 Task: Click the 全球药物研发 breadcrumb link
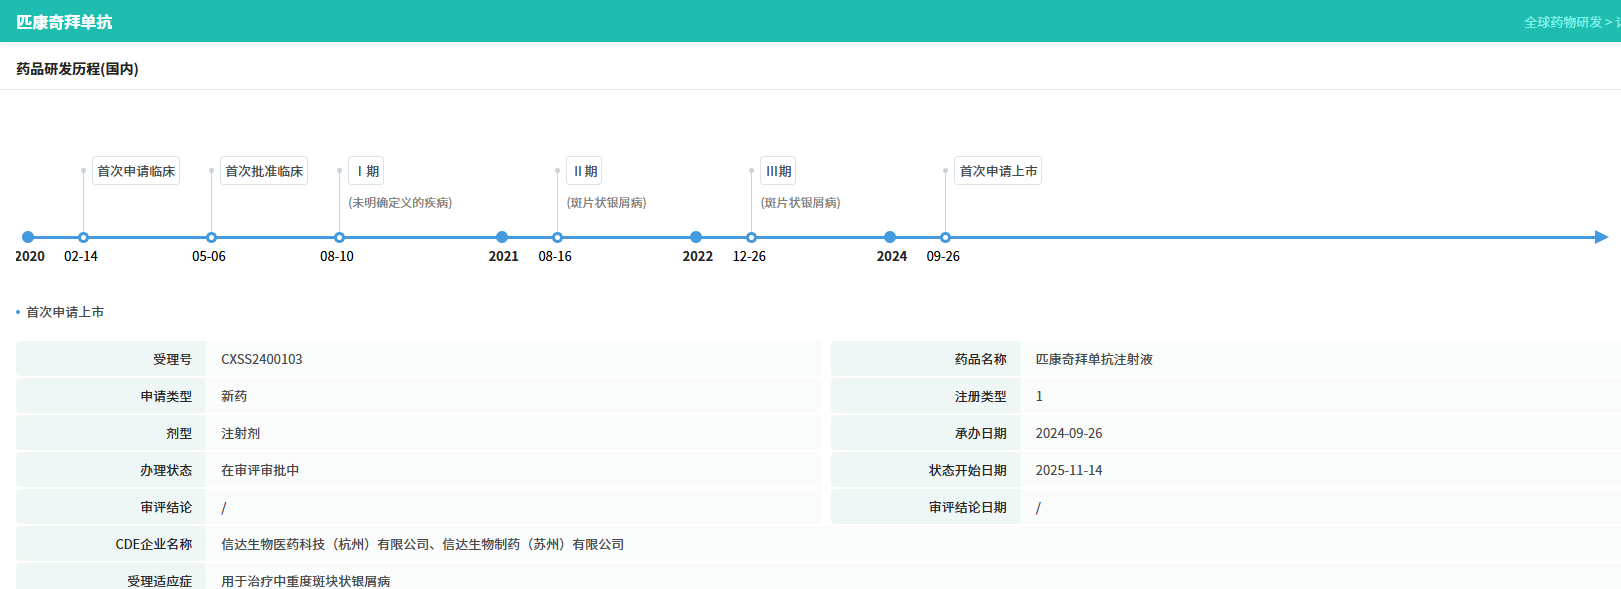click(1562, 22)
